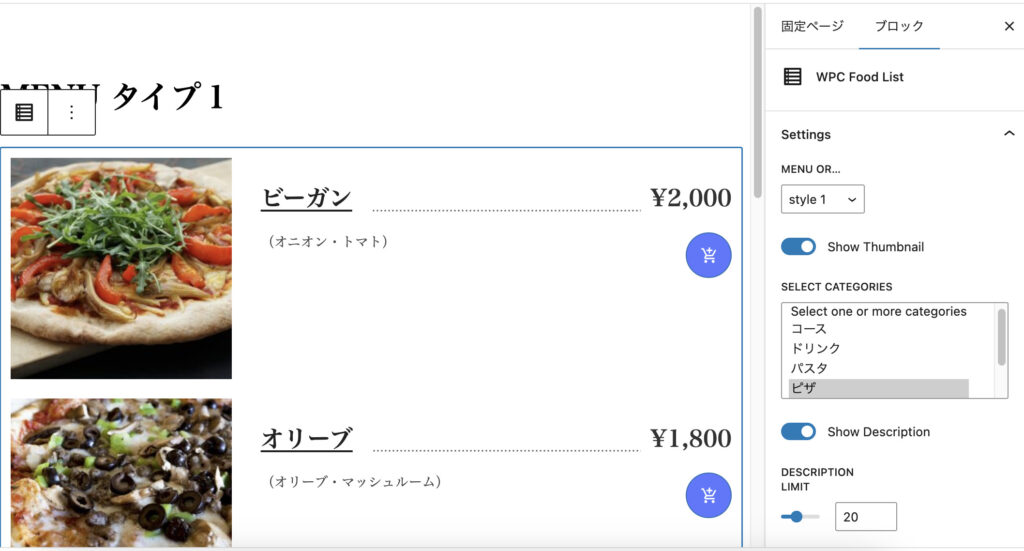This screenshot has width=1024, height=551.
Task: Add the オリーブ pizza to cart
Action: 708,495
